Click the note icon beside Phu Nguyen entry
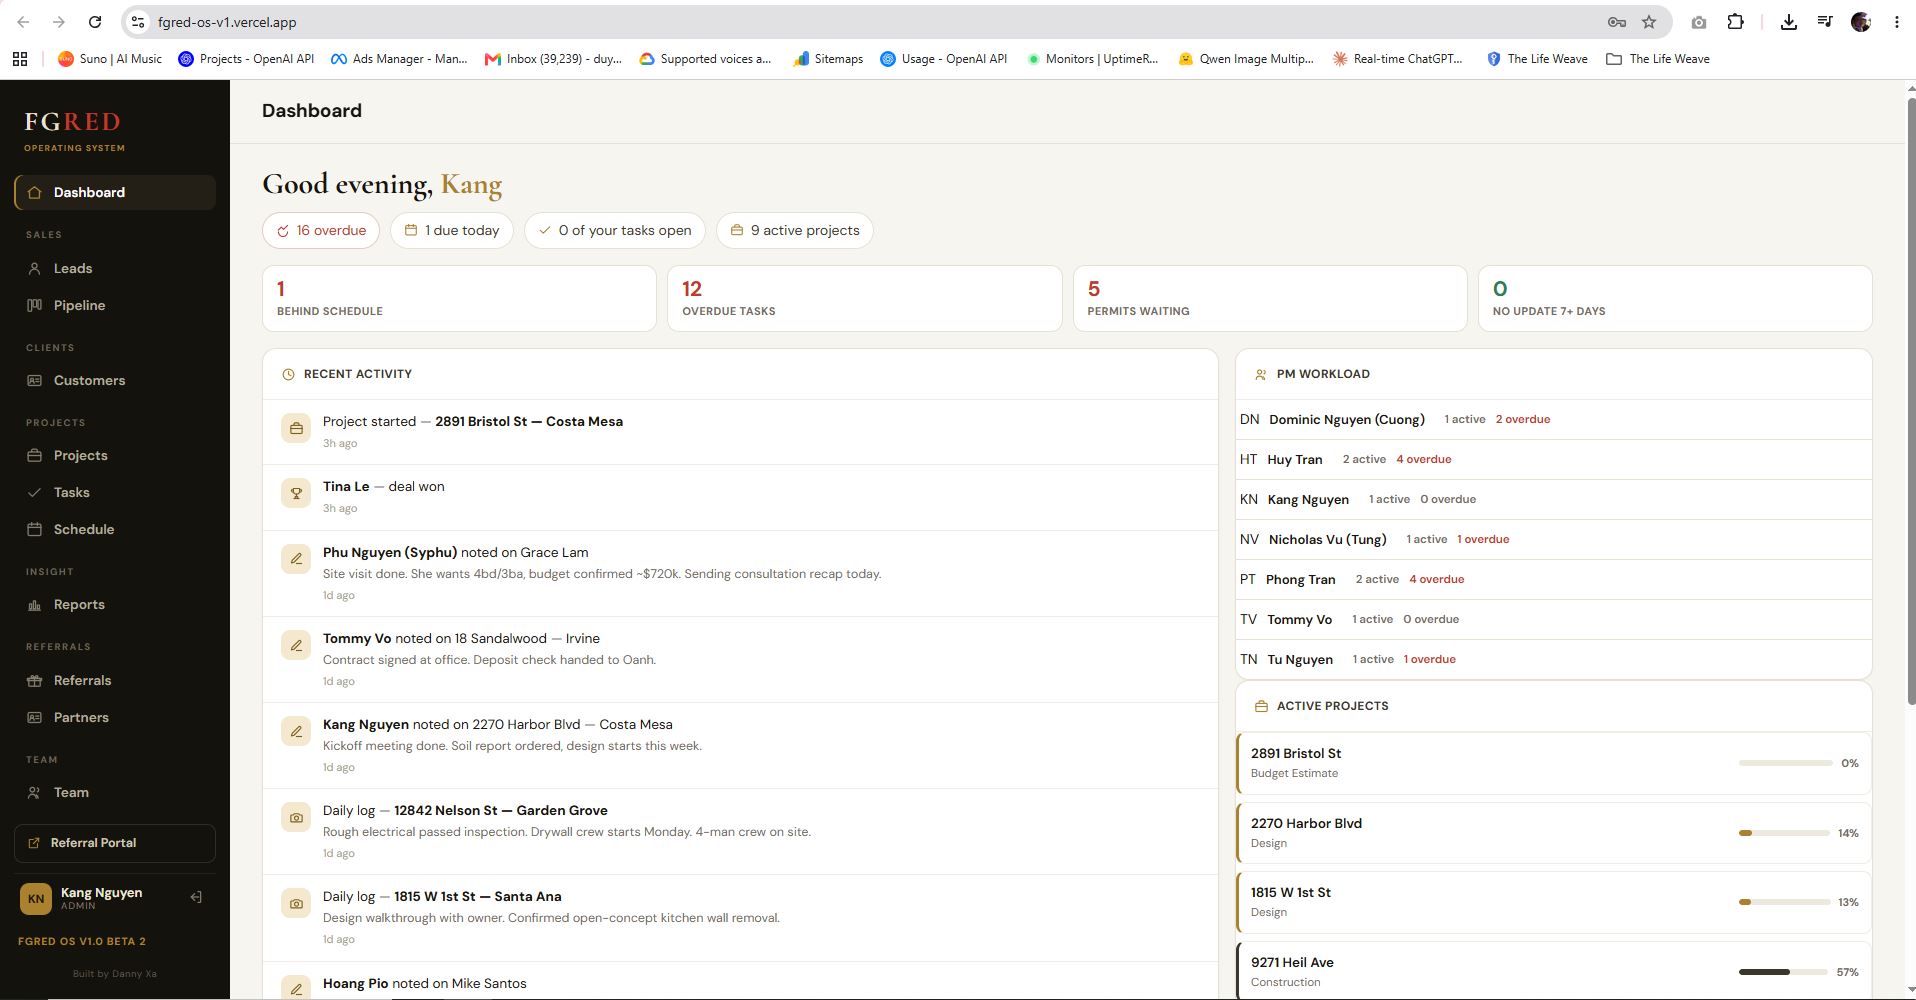Screen dimensions: 1916x1000 click(x=296, y=559)
